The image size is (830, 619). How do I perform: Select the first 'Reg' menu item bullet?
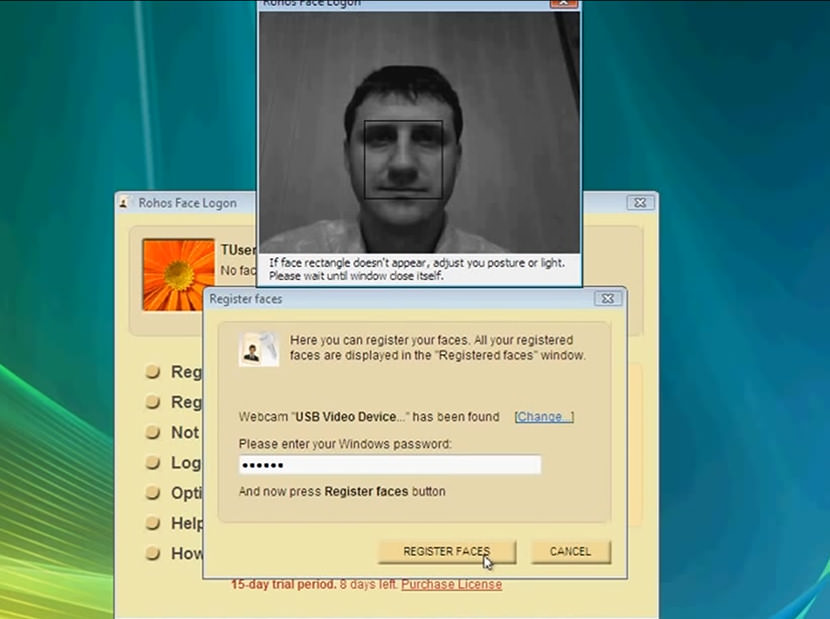point(153,372)
